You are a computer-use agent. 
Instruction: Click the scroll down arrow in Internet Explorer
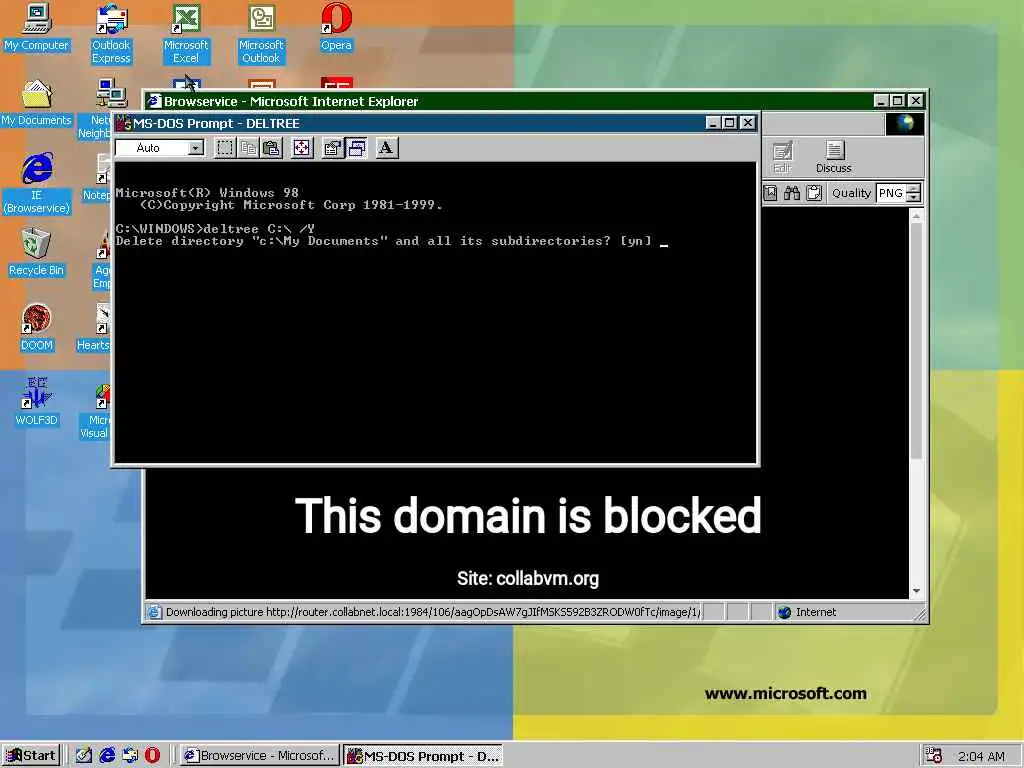[x=916, y=590]
